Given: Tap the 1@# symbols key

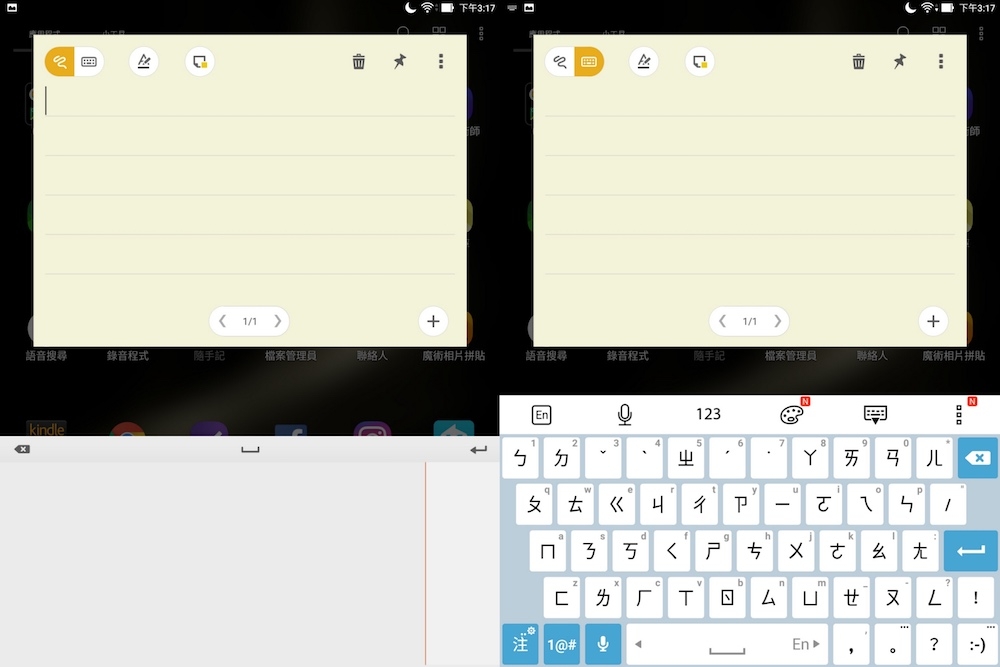Looking at the screenshot, I should [x=562, y=645].
